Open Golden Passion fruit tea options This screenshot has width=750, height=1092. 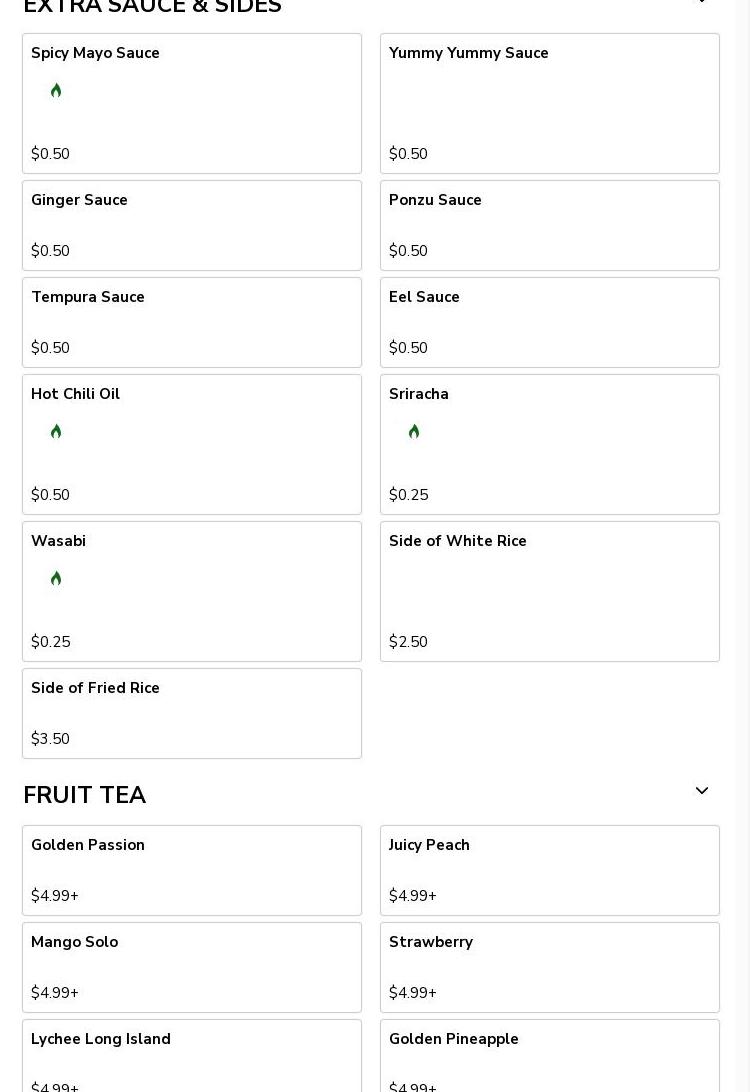[x=191, y=870]
